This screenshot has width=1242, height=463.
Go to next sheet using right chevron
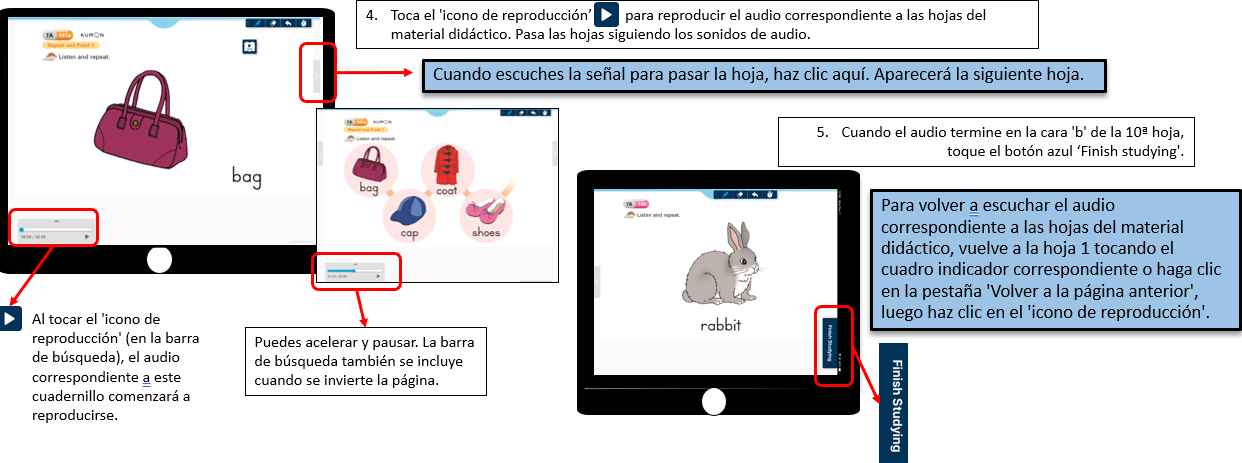pyautogui.click(x=317, y=72)
